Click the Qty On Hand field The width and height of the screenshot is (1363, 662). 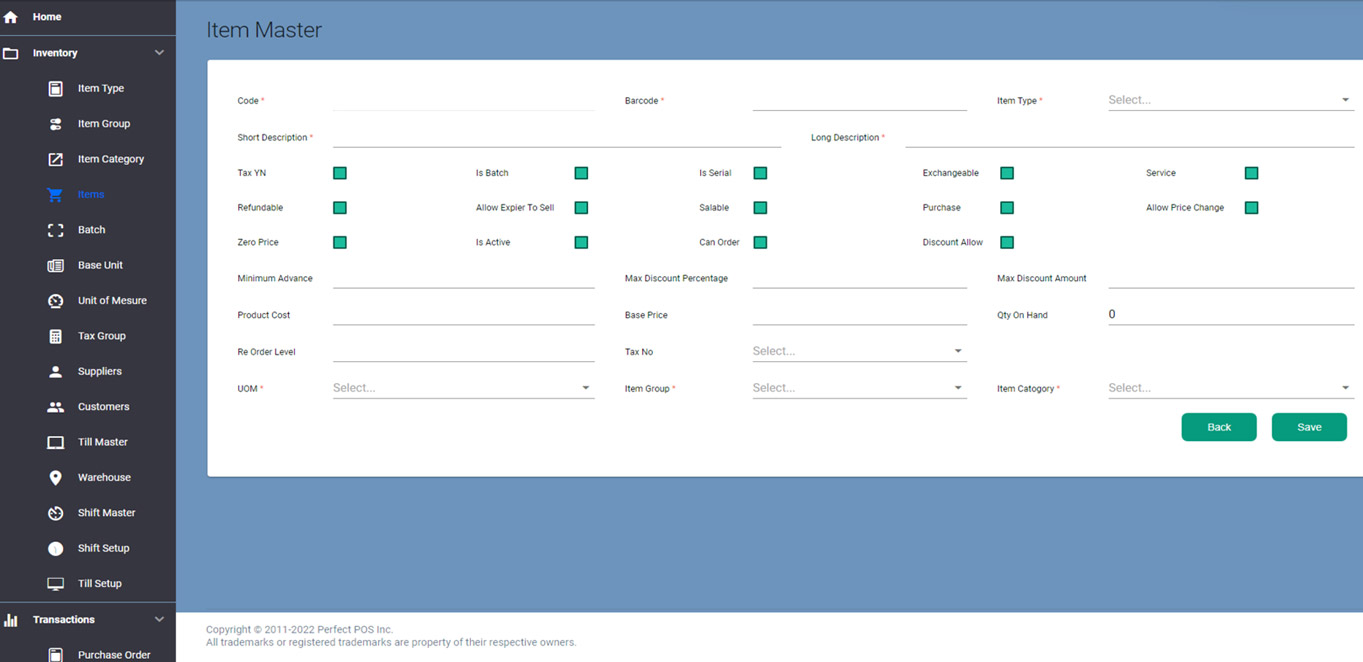pos(1231,315)
